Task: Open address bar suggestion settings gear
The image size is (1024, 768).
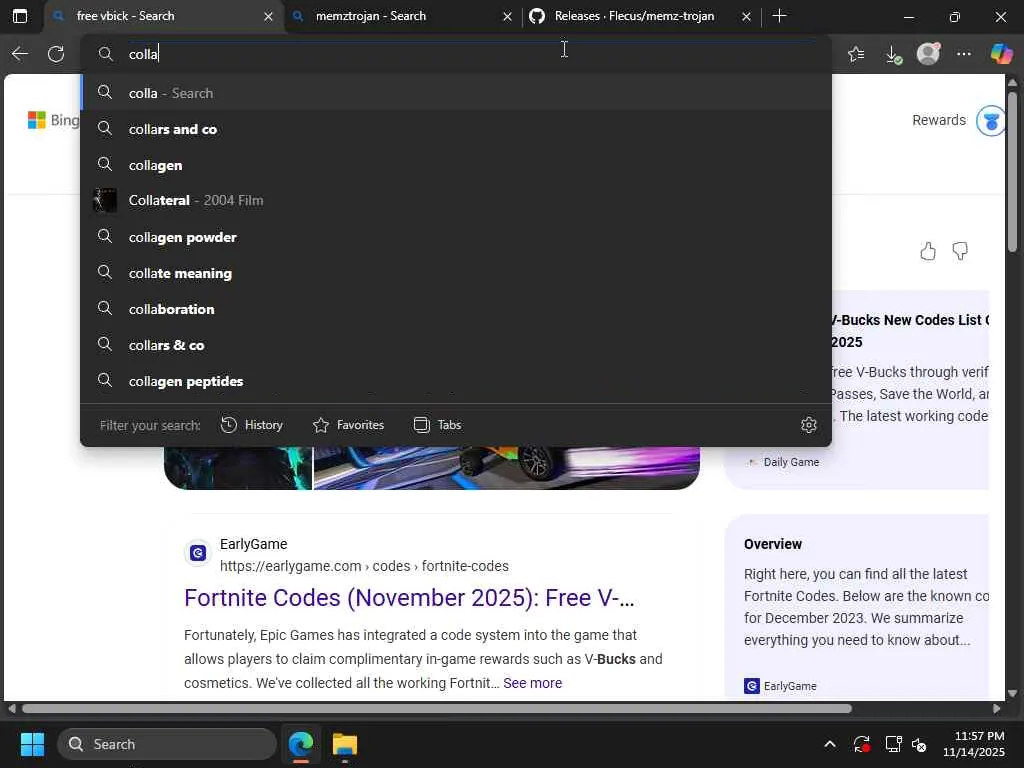Action: (x=808, y=425)
